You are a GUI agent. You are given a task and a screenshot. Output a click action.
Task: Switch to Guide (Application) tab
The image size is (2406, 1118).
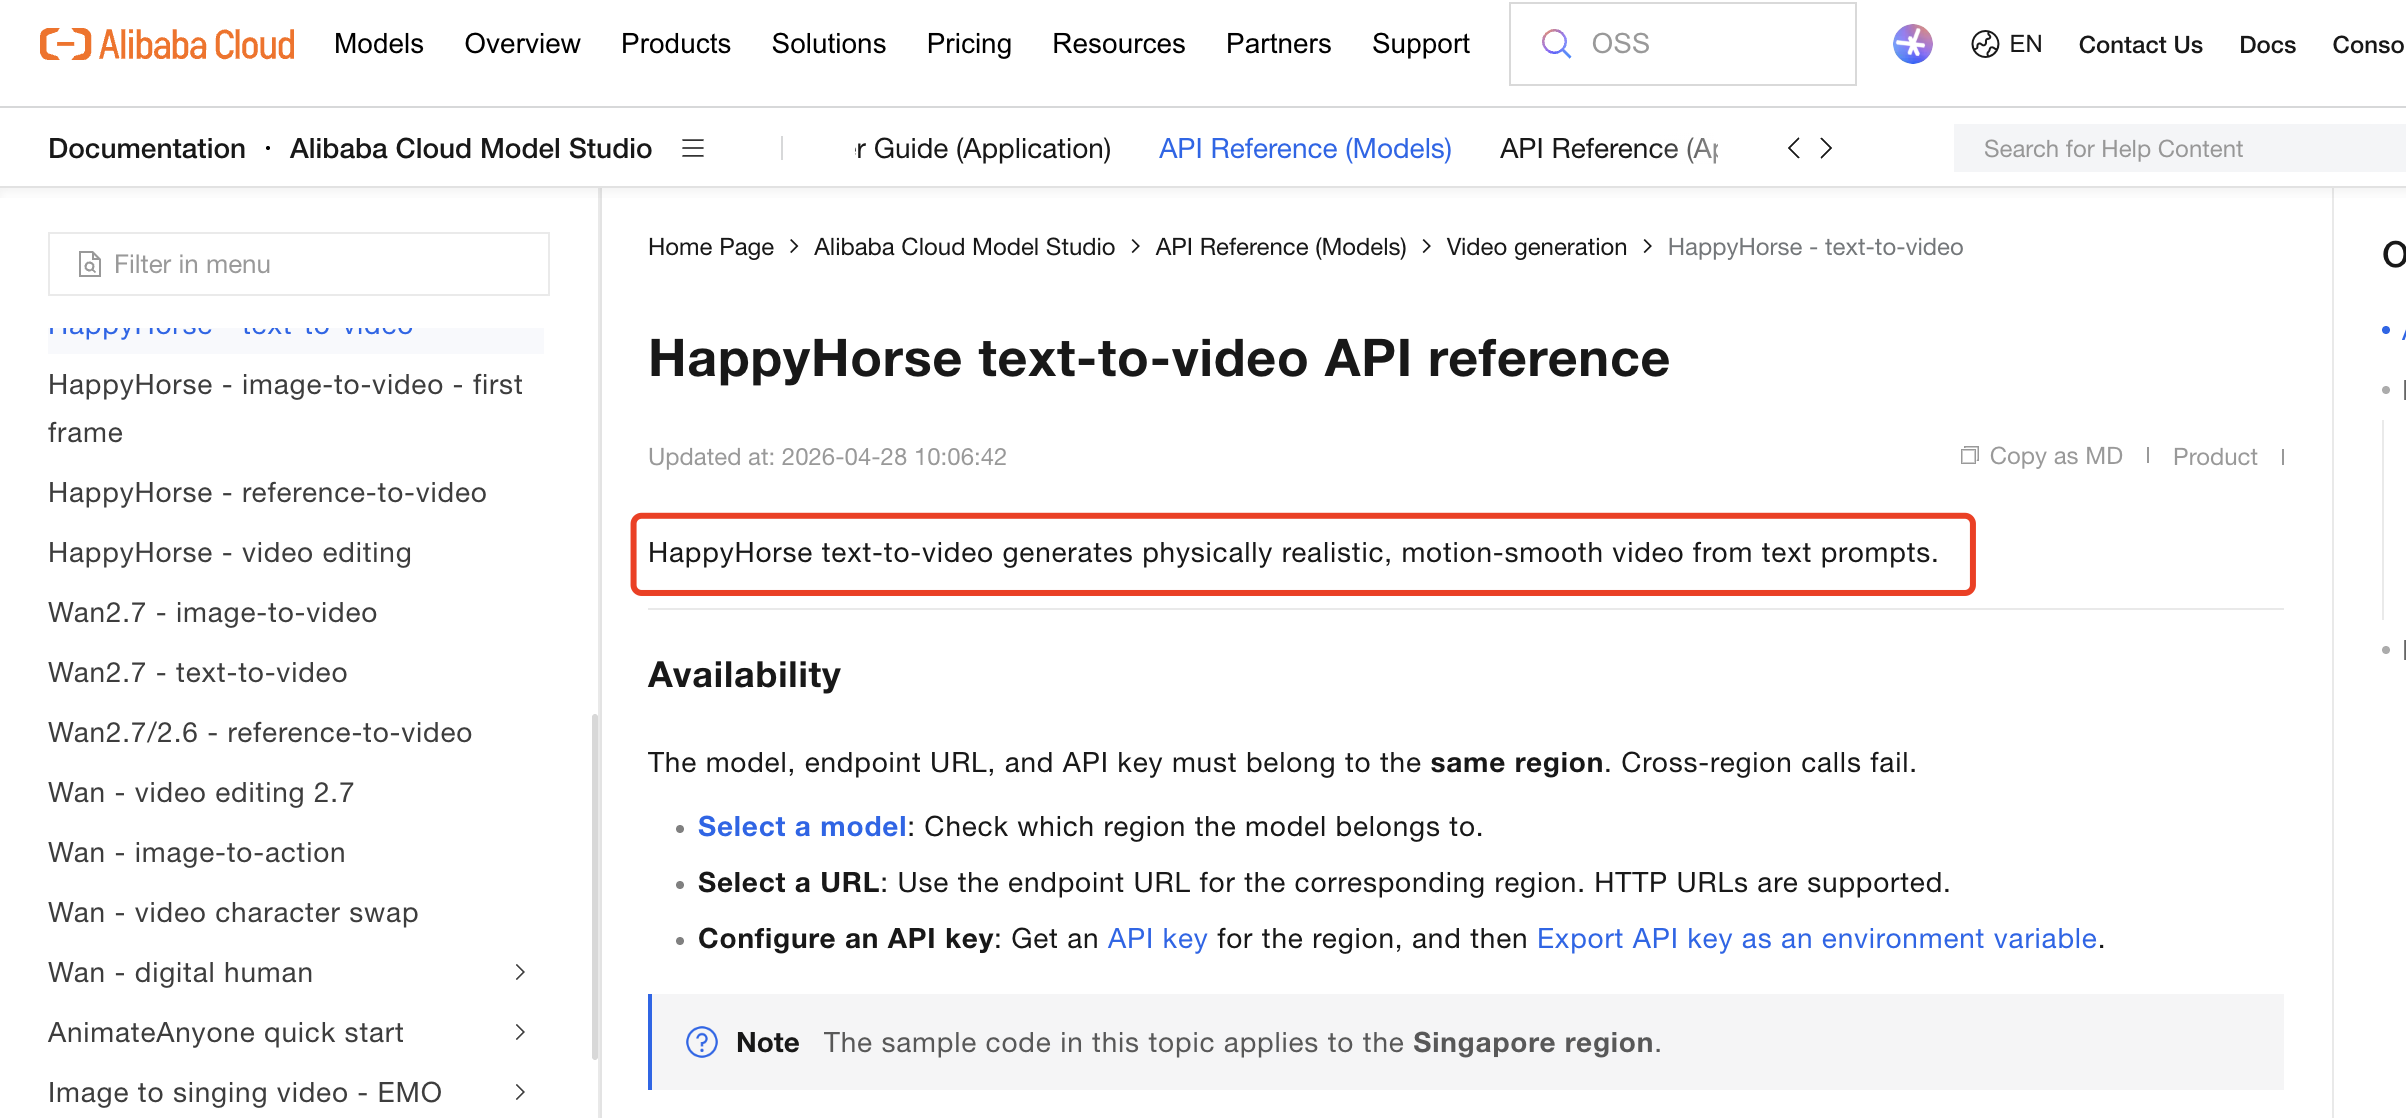(984, 148)
